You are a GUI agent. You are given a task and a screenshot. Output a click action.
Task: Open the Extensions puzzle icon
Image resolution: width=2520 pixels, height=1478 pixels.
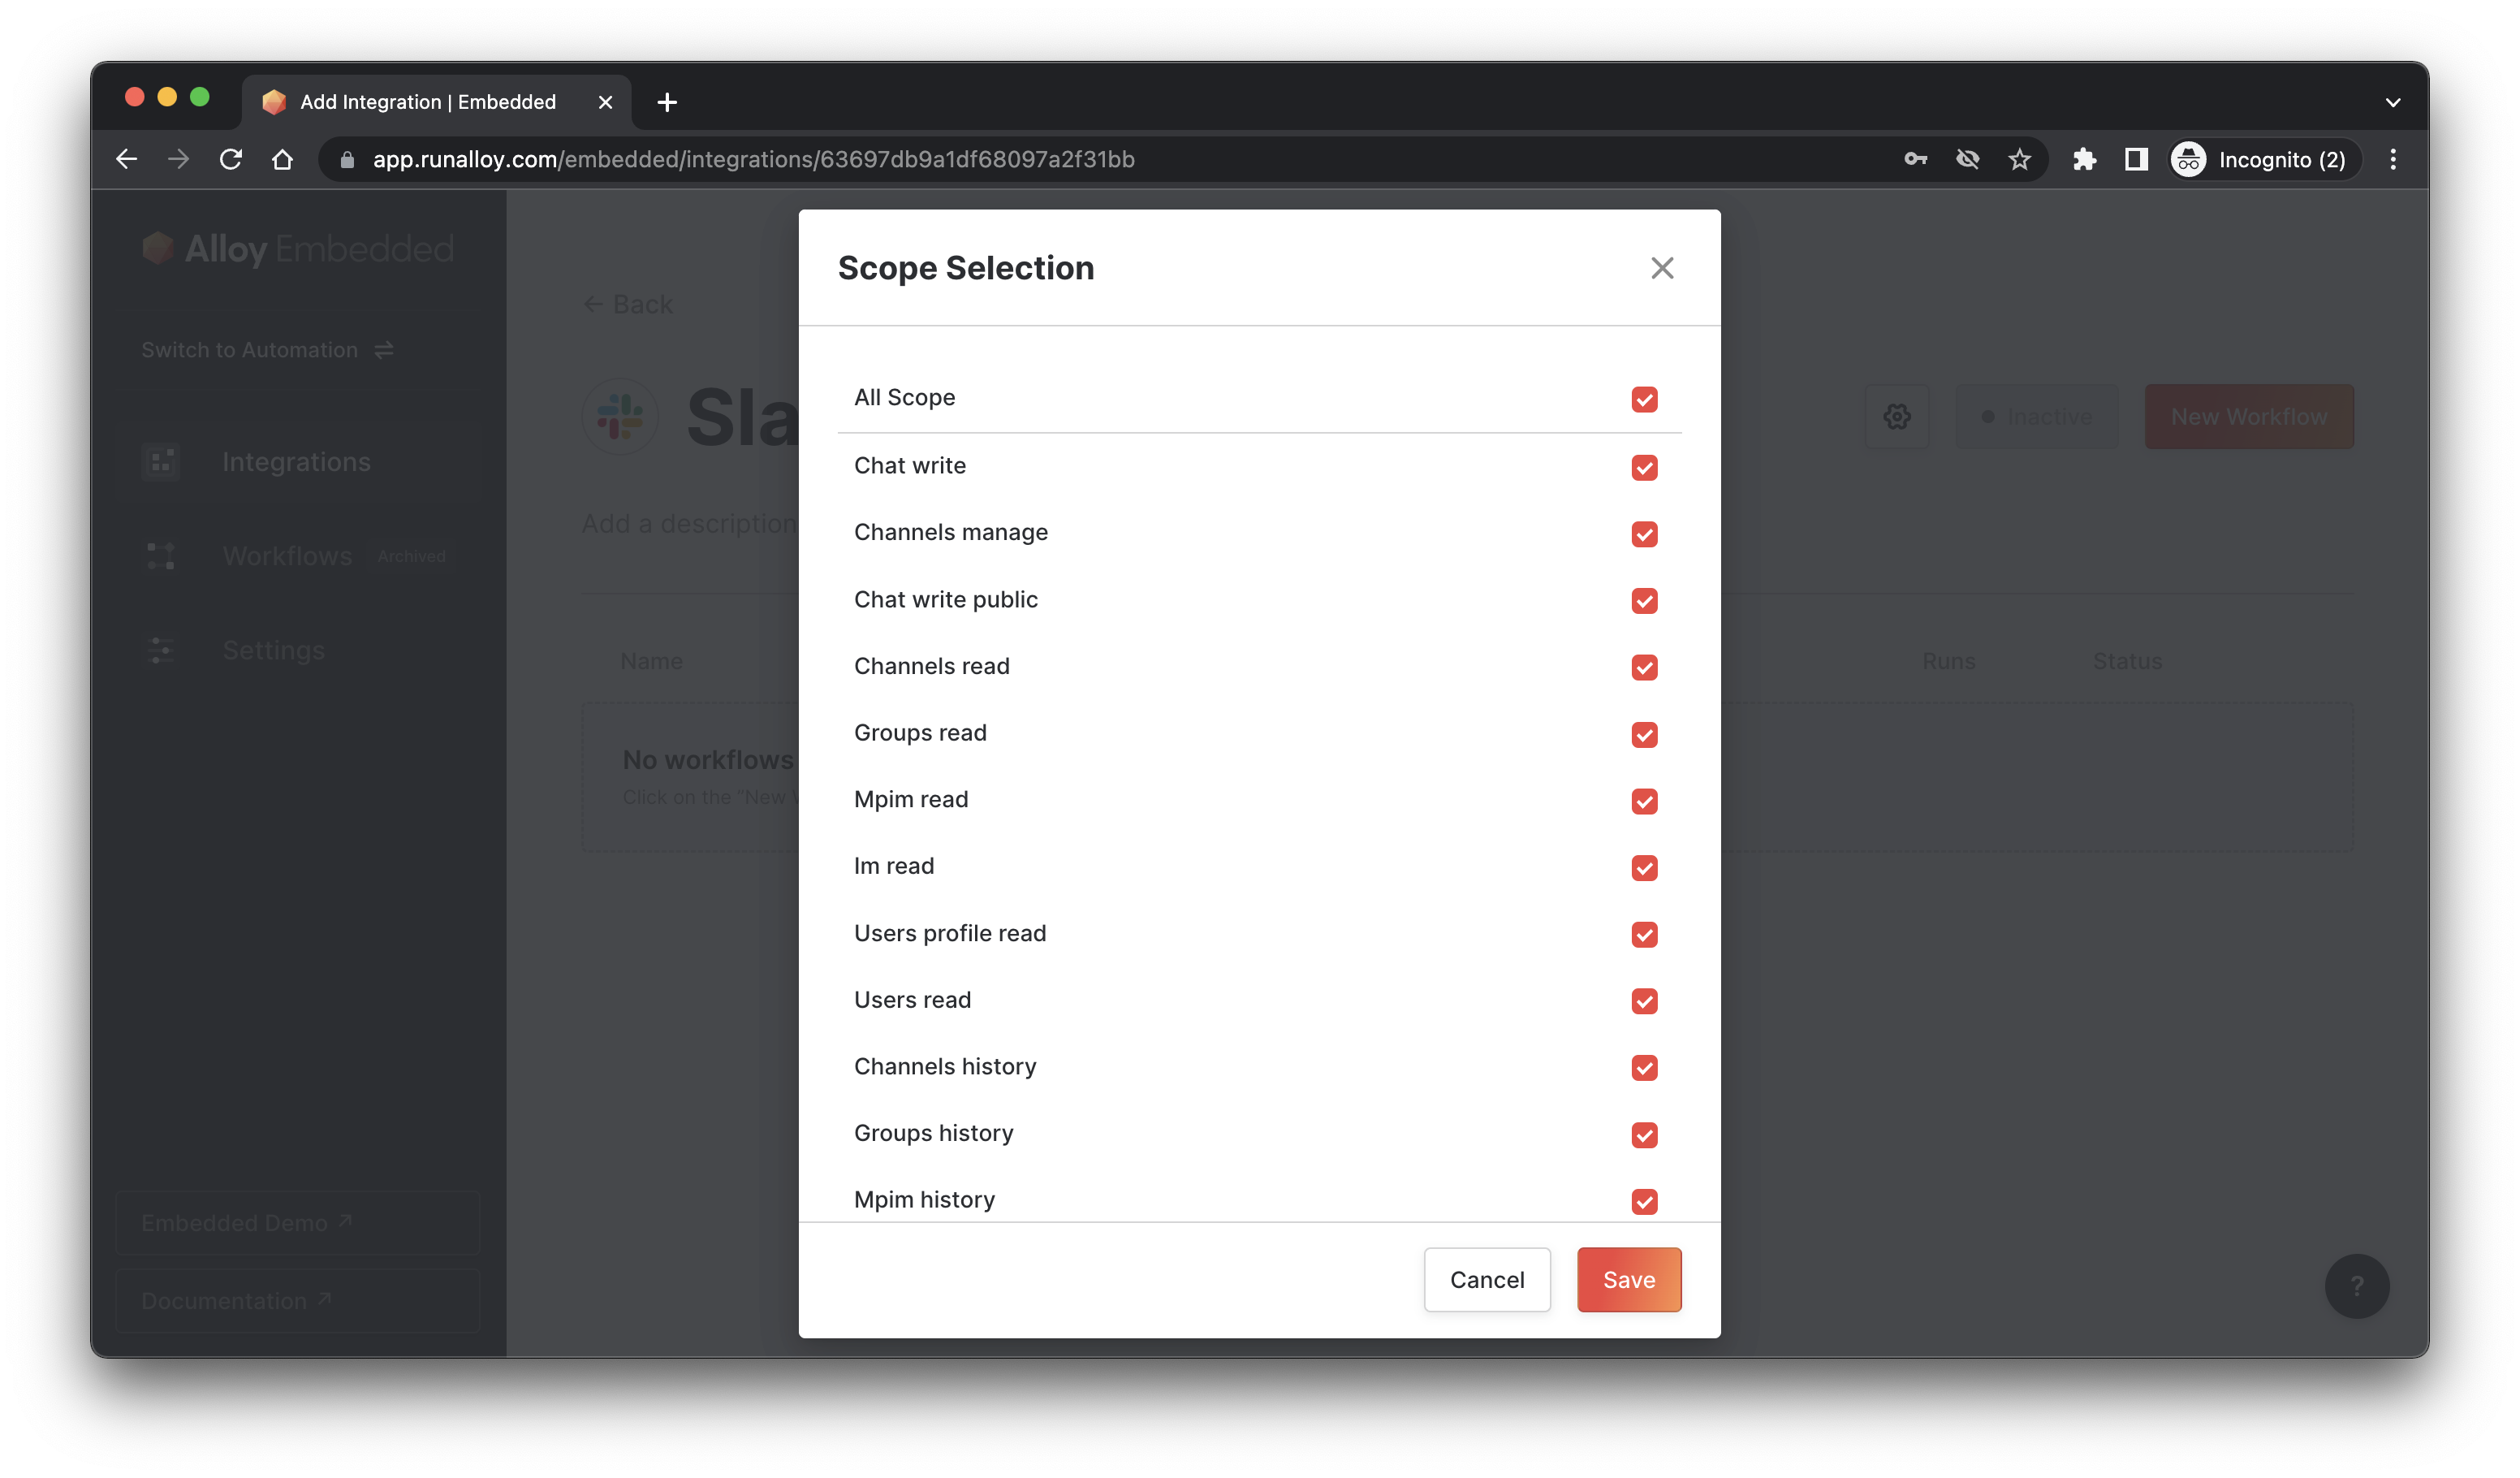(2084, 159)
